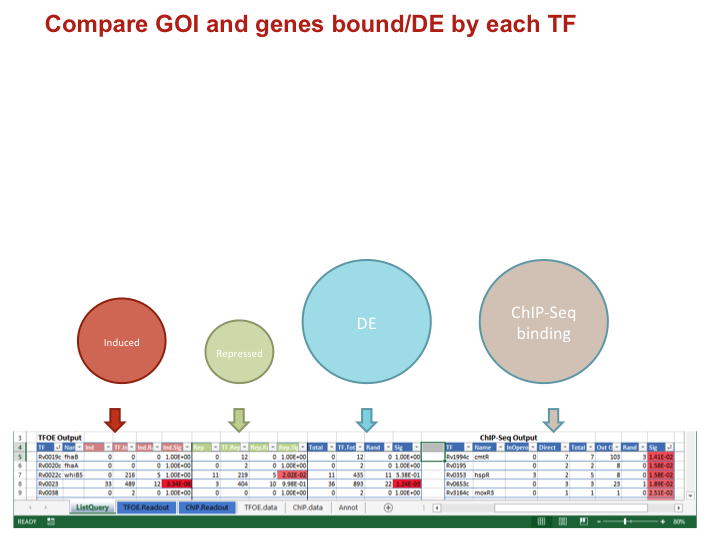This screenshot has width=720, height=540.
Task: Click the zoom out minus icon
Action: point(598,521)
